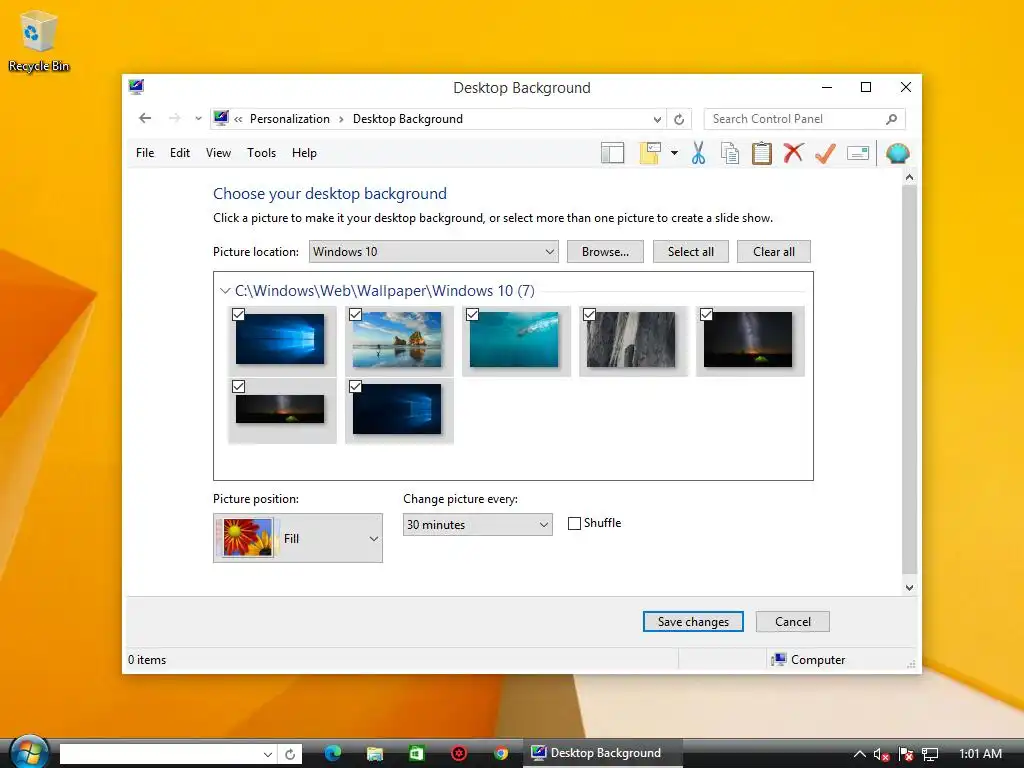Uncheck the Milky Way tent wallpaper checkbox
The height and width of the screenshot is (768, 1024).
pyautogui.click(x=706, y=315)
